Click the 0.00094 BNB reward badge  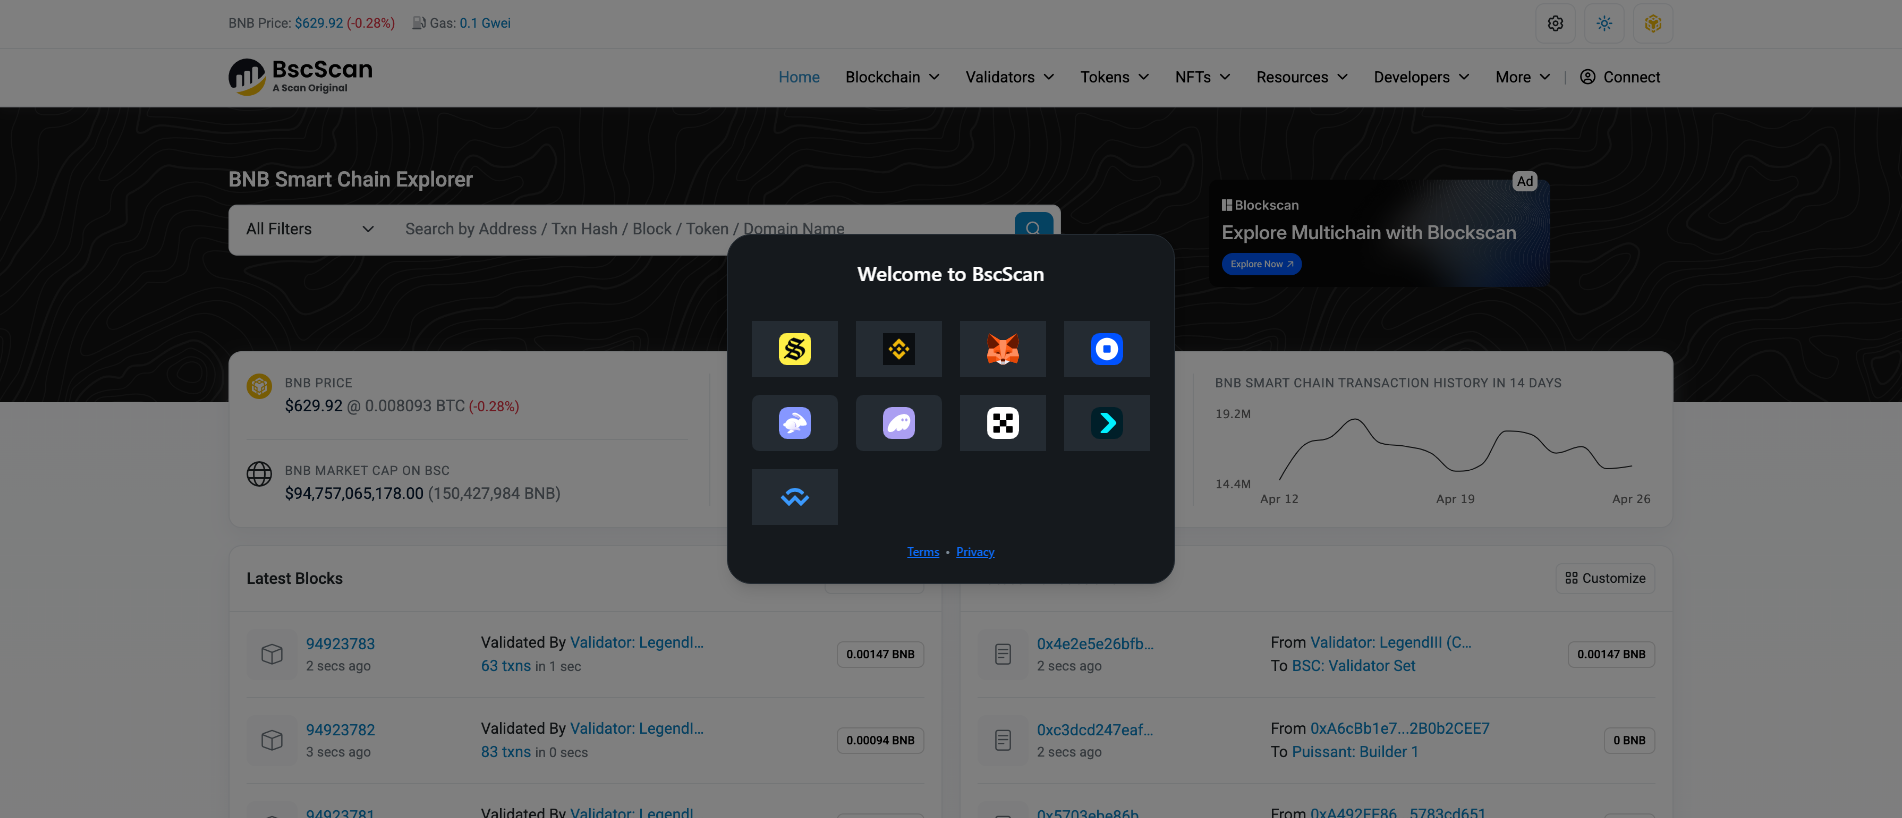(x=881, y=740)
